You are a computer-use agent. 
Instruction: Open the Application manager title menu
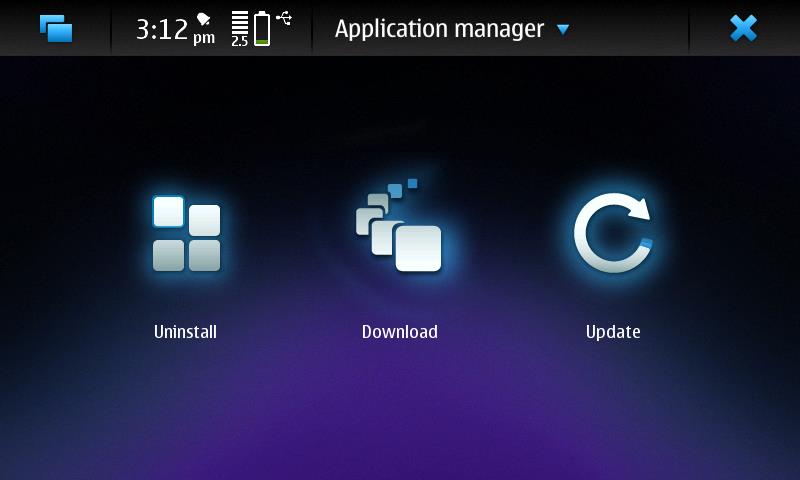(439, 29)
